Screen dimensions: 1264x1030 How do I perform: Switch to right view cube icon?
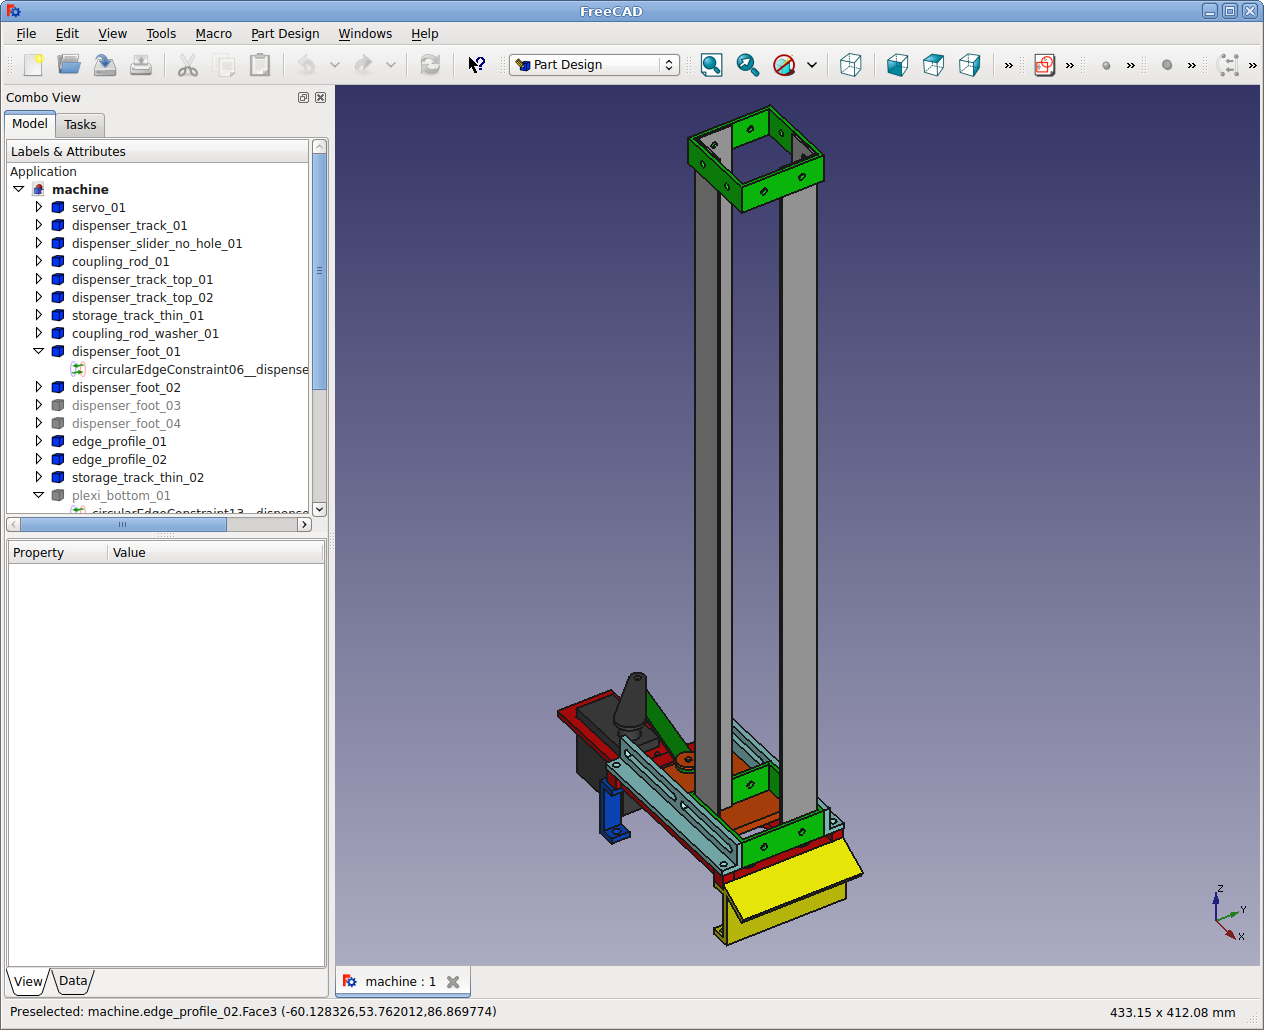tap(970, 65)
